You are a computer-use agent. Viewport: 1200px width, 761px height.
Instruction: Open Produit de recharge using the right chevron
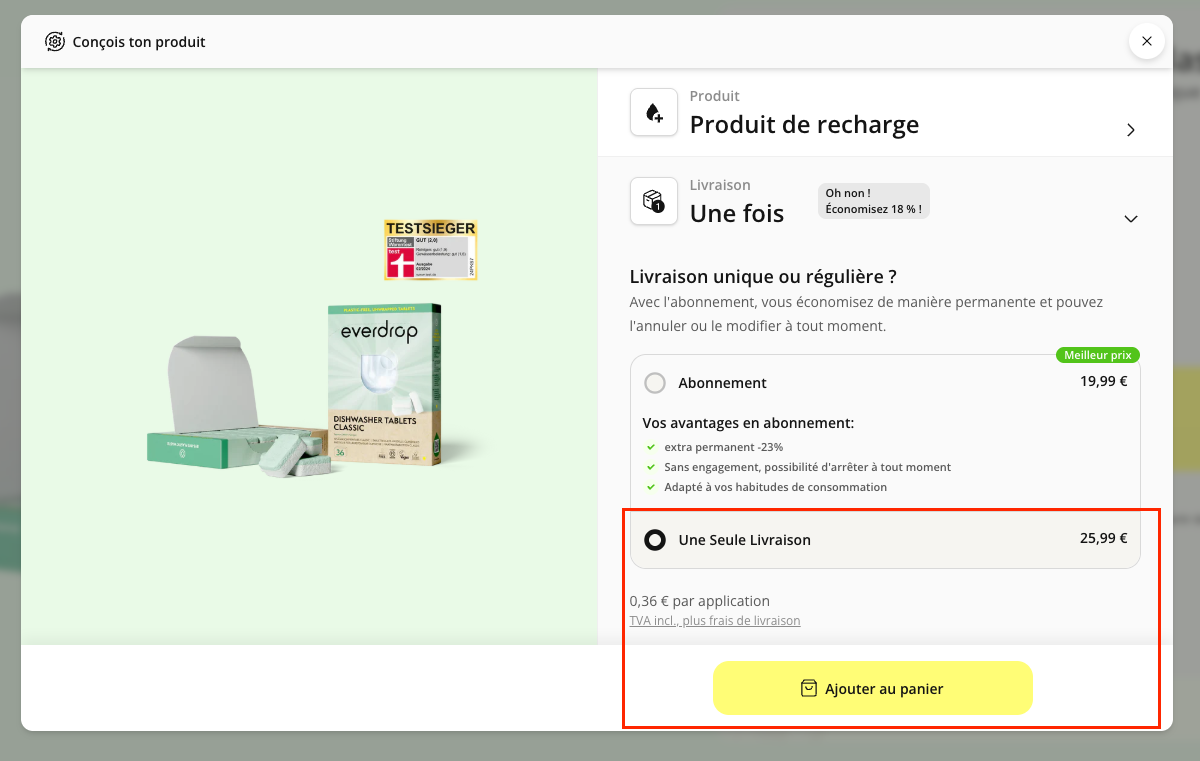tap(1131, 130)
